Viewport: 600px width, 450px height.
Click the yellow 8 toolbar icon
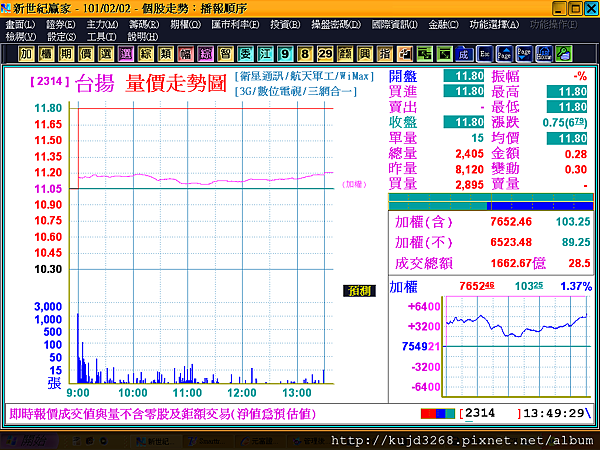305,54
